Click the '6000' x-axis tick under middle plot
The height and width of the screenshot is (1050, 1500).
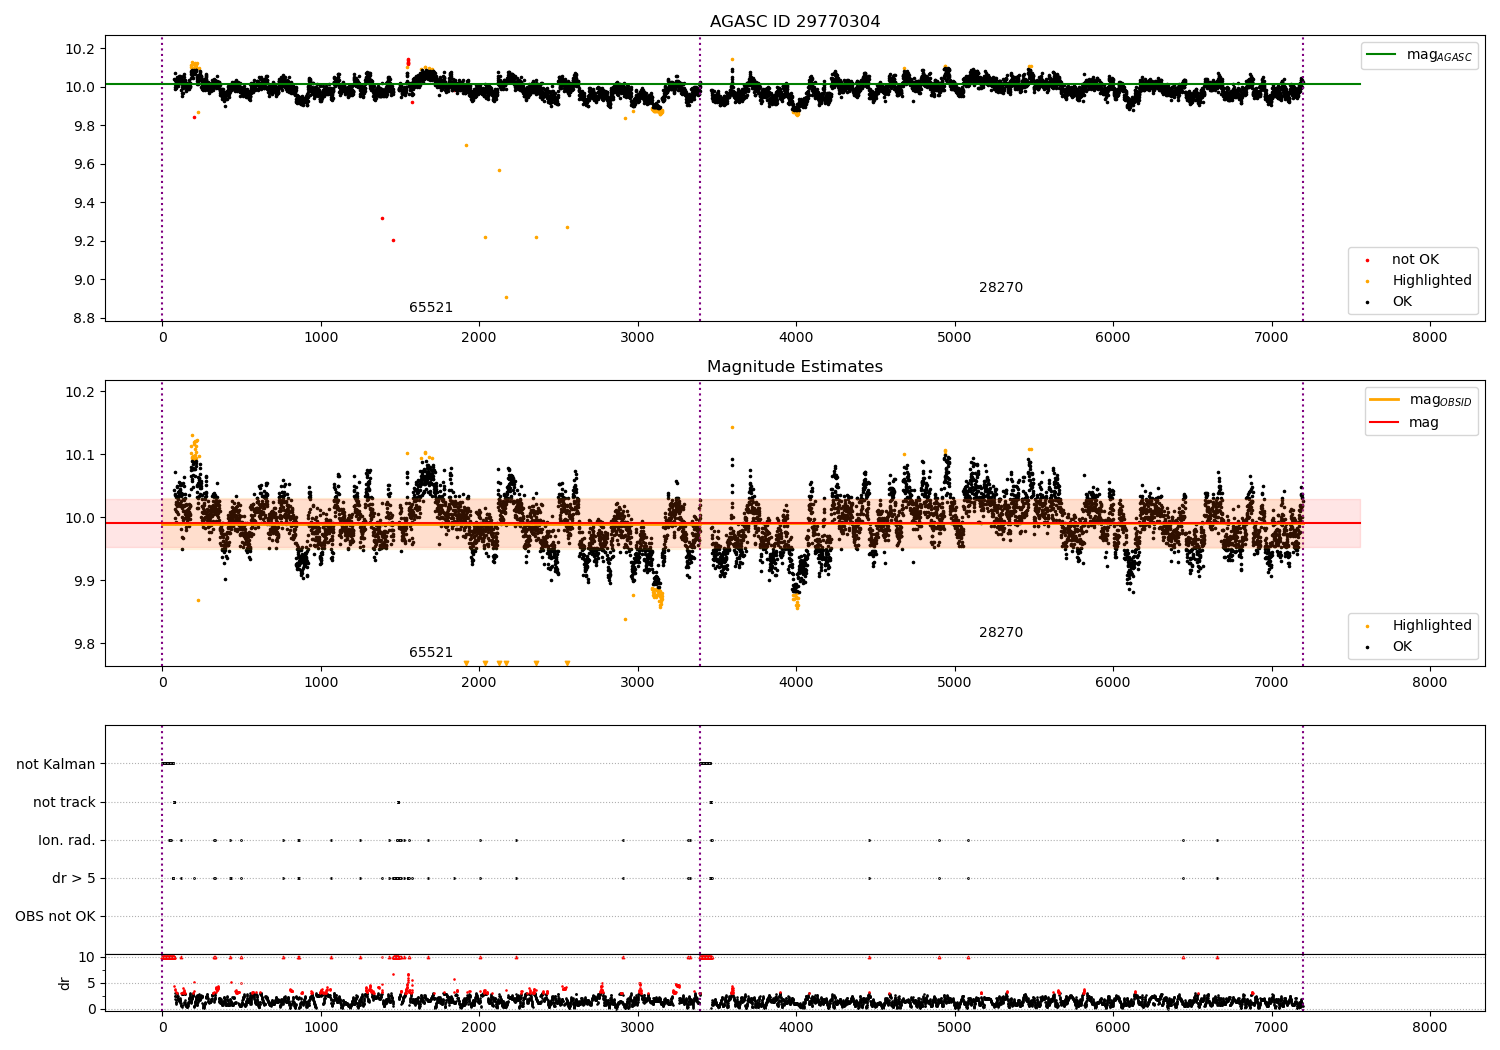pyautogui.click(x=1113, y=683)
